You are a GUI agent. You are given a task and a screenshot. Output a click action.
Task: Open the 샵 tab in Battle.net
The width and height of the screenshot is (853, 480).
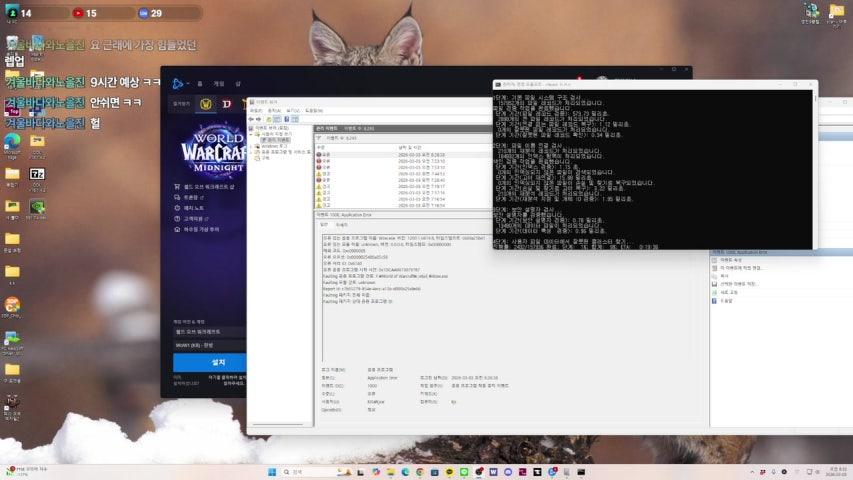click(x=236, y=84)
